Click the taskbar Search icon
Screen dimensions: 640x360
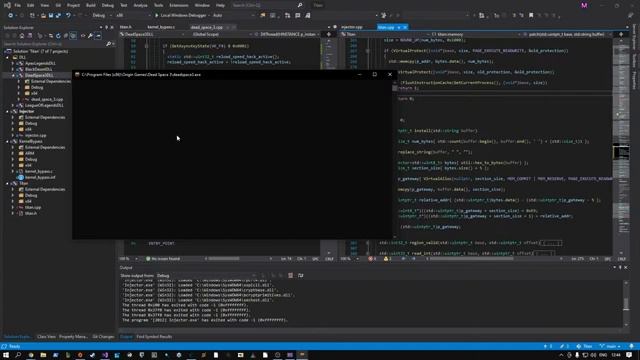[x=18, y=355]
